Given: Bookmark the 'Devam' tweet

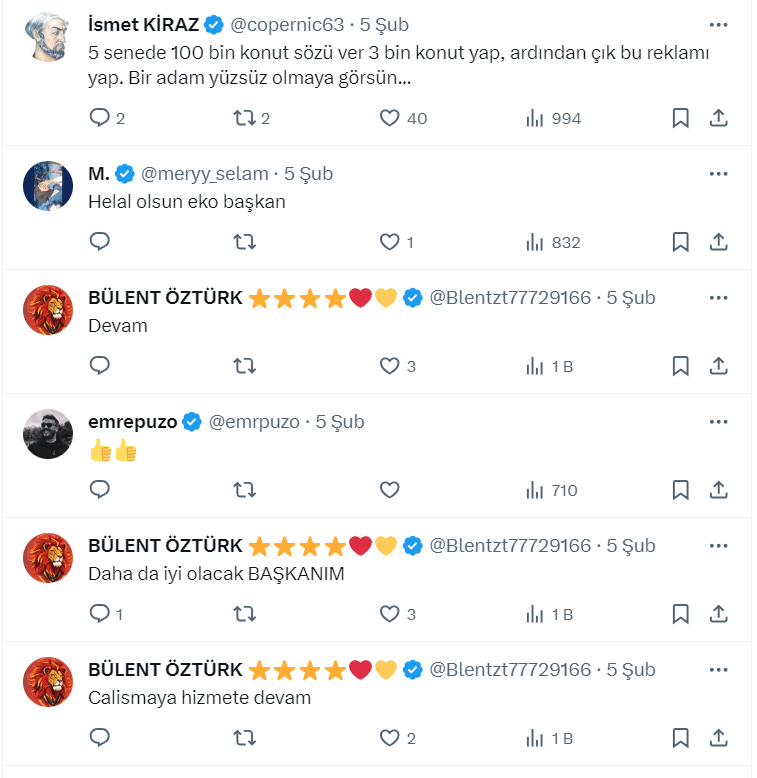Looking at the screenshot, I should (680, 366).
